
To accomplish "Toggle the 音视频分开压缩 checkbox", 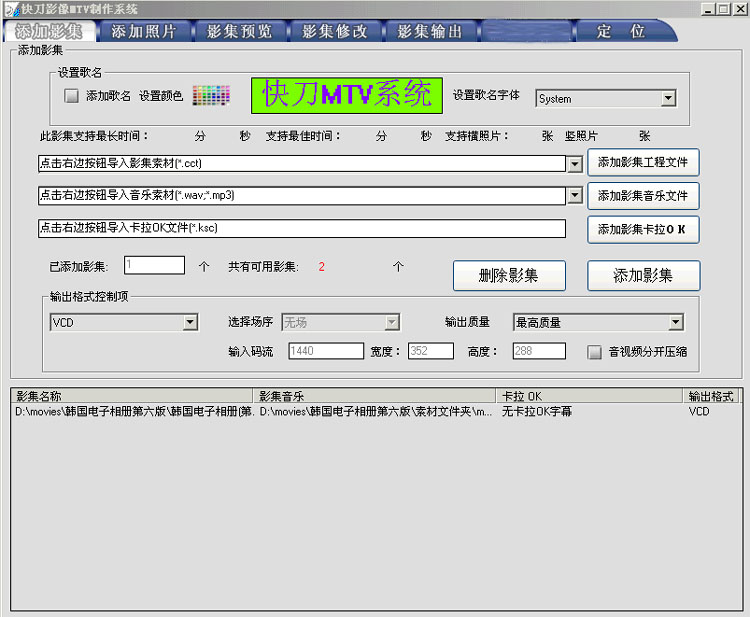I will [x=595, y=352].
